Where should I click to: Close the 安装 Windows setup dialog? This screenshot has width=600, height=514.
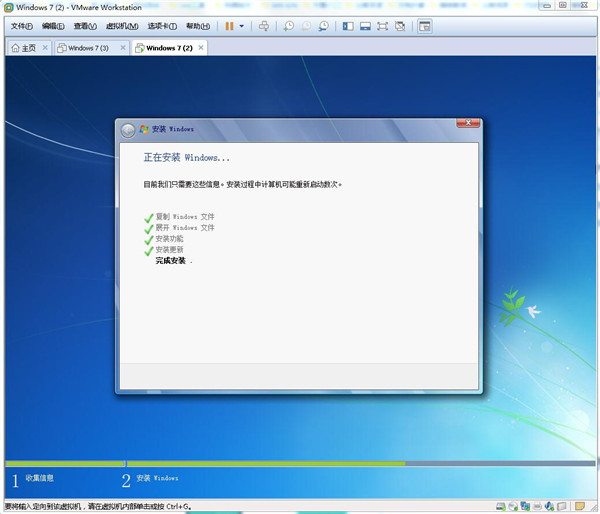468,123
